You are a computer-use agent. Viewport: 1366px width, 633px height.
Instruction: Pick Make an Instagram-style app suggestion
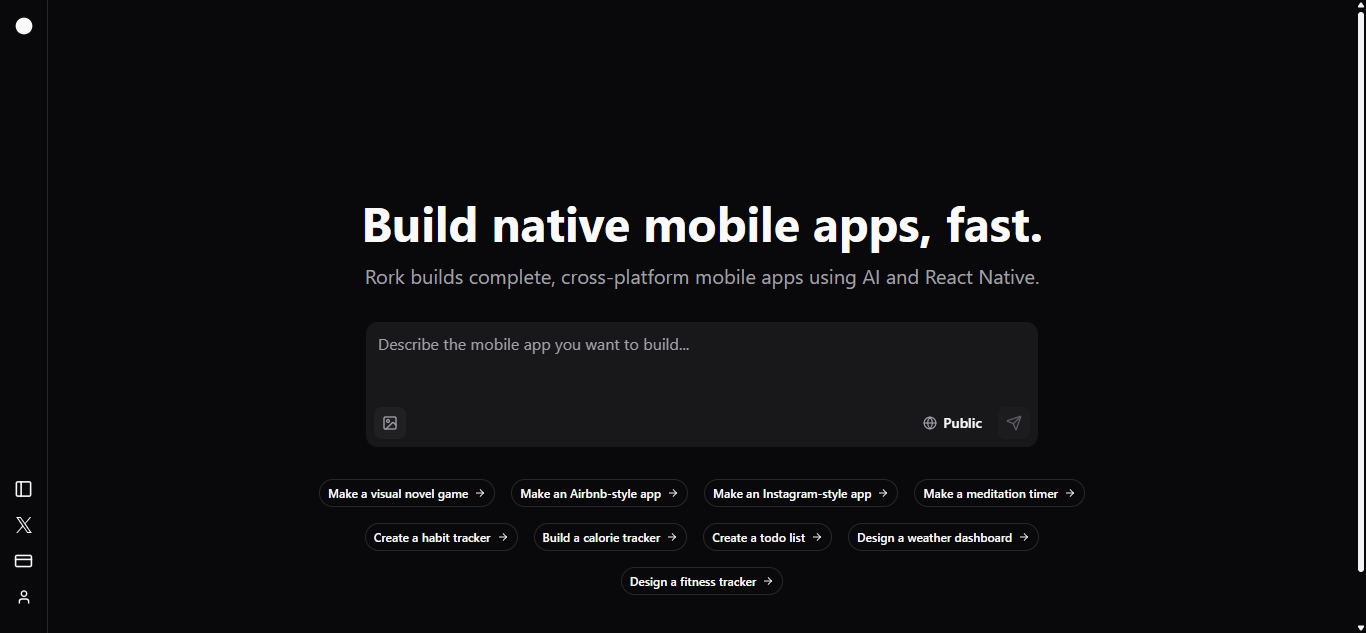pyautogui.click(x=800, y=494)
